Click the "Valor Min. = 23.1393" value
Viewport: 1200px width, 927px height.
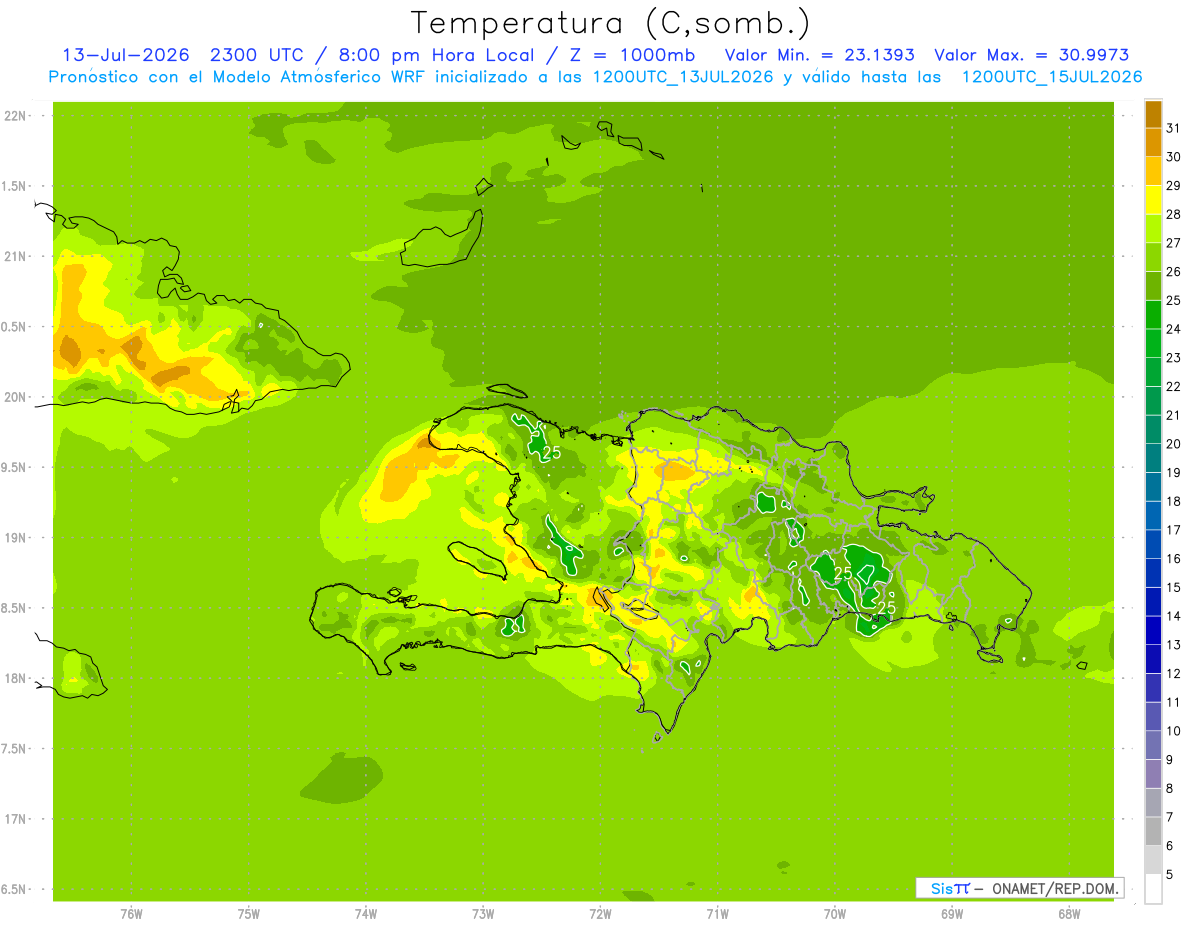pos(820,55)
